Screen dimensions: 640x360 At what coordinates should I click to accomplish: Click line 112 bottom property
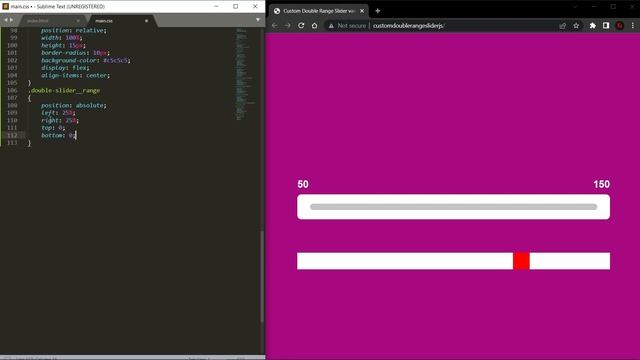tap(59, 135)
